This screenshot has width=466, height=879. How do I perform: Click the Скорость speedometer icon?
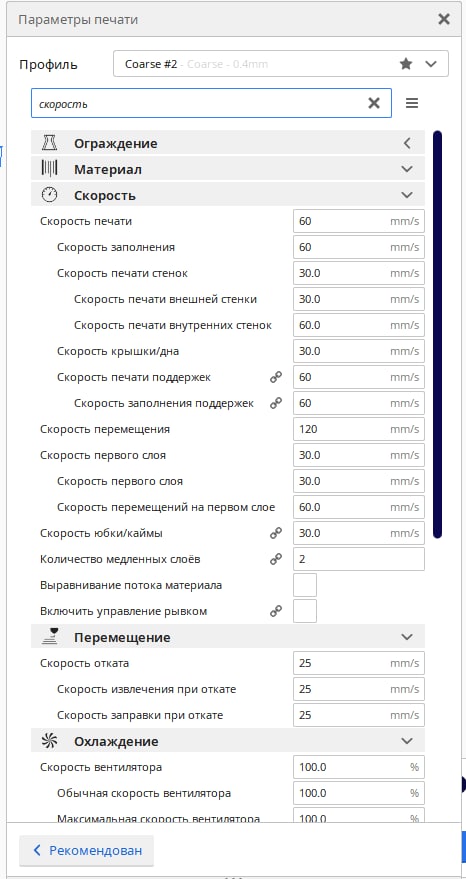click(x=50, y=196)
